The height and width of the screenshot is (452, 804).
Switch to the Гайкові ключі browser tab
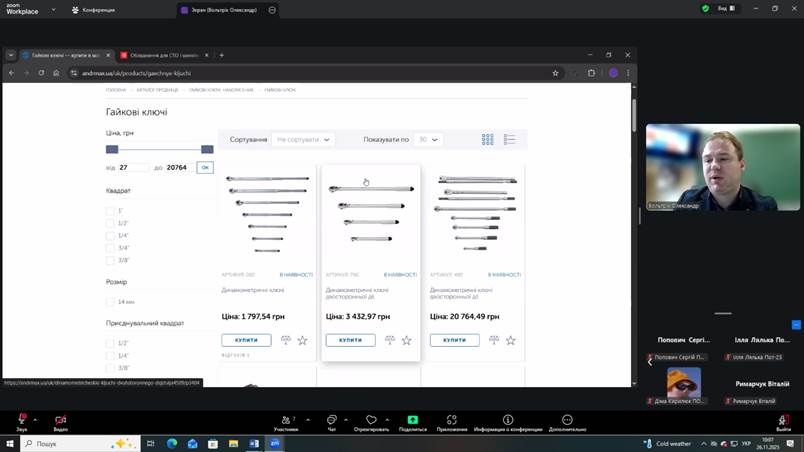65,55
